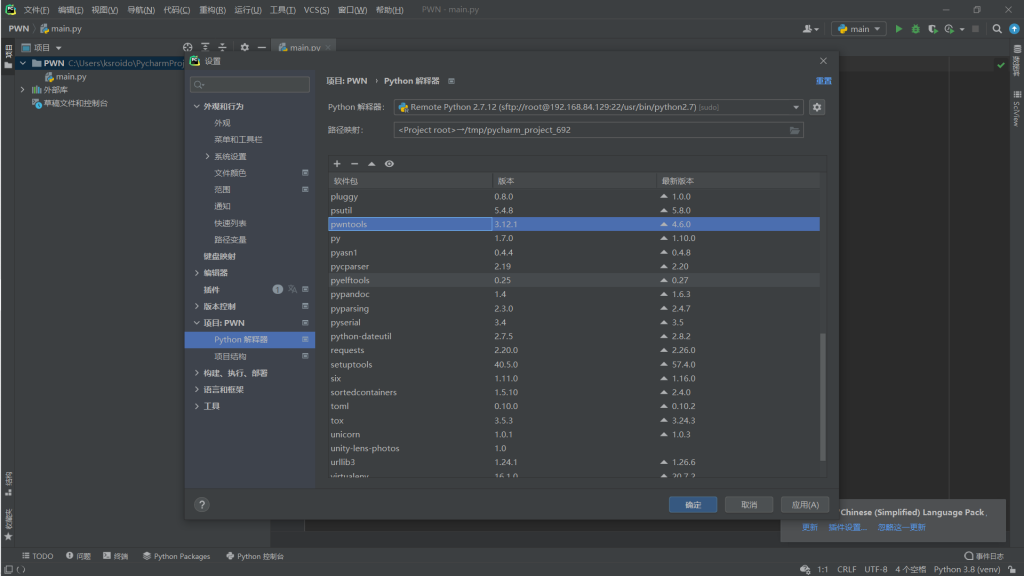Viewport: 1024px width, 576px height.
Task: Open Python Console tool window
Action: [x=255, y=556]
